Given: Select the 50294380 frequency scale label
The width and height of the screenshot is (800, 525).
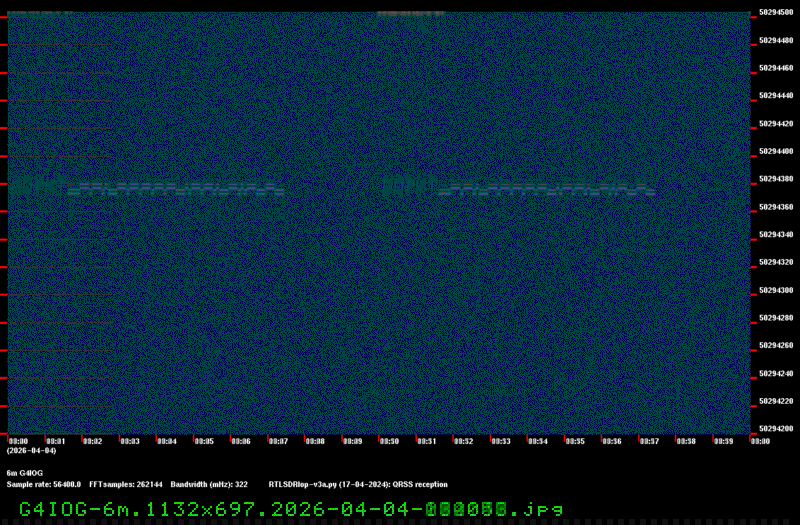Looking at the screenshot, I should point(776,179).
